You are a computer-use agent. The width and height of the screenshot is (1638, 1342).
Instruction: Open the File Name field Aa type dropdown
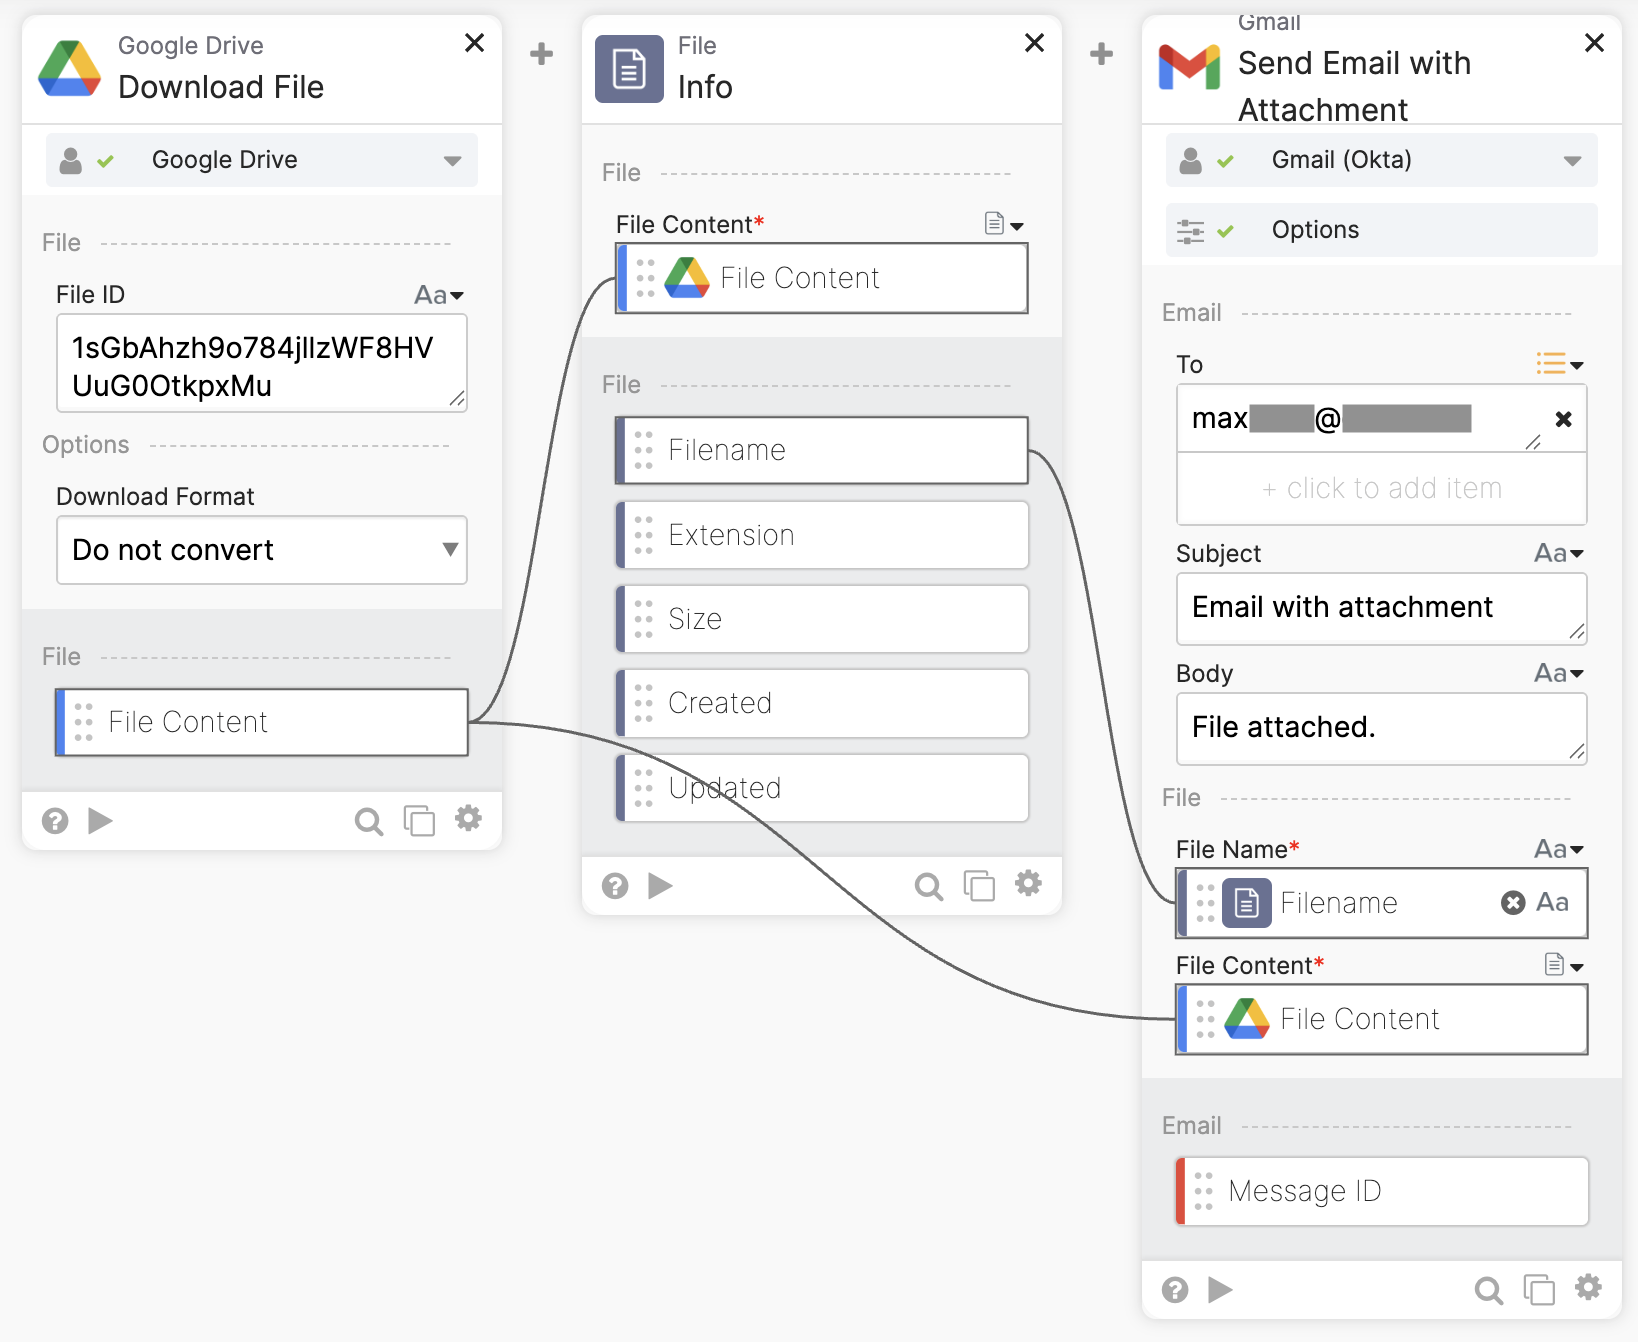1559,849
